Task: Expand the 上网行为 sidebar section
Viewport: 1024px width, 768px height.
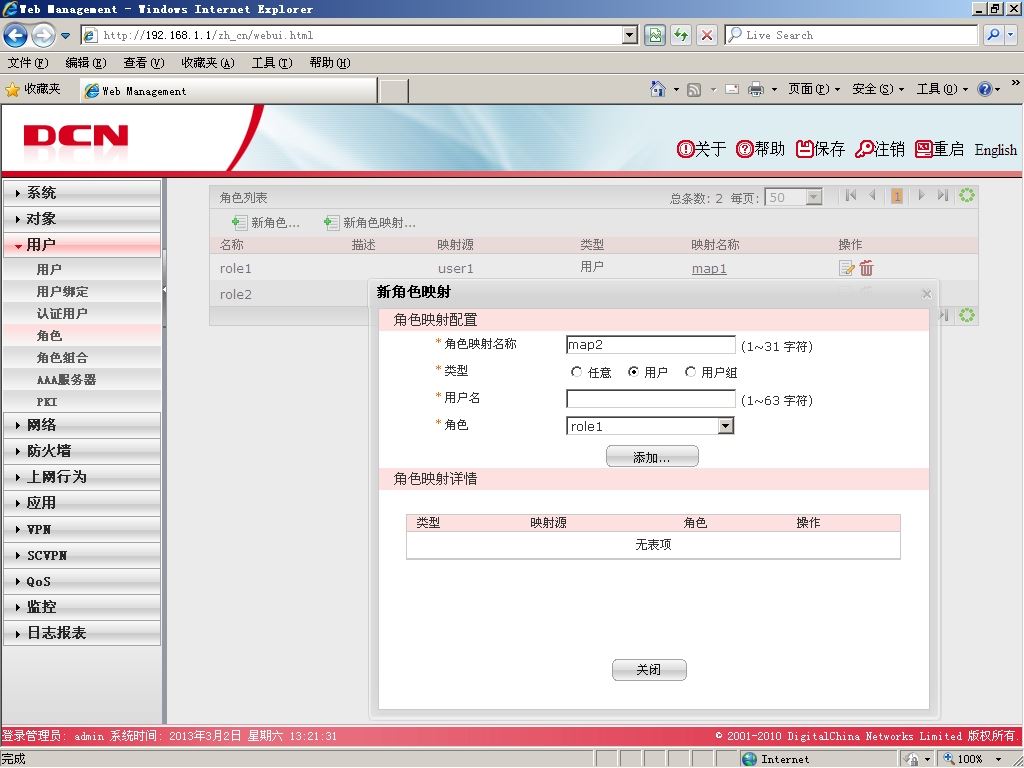Action: (82, 477)
